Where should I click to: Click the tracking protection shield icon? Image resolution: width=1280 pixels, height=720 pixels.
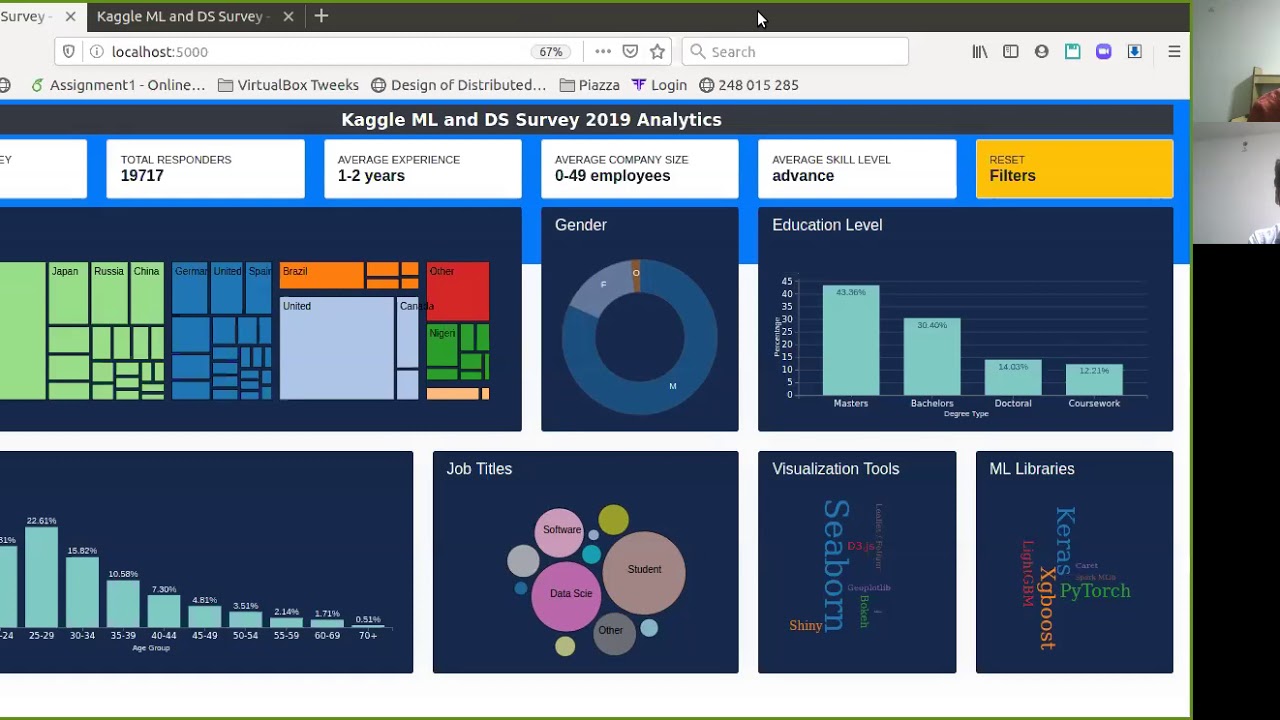click(x=69, y=52)
